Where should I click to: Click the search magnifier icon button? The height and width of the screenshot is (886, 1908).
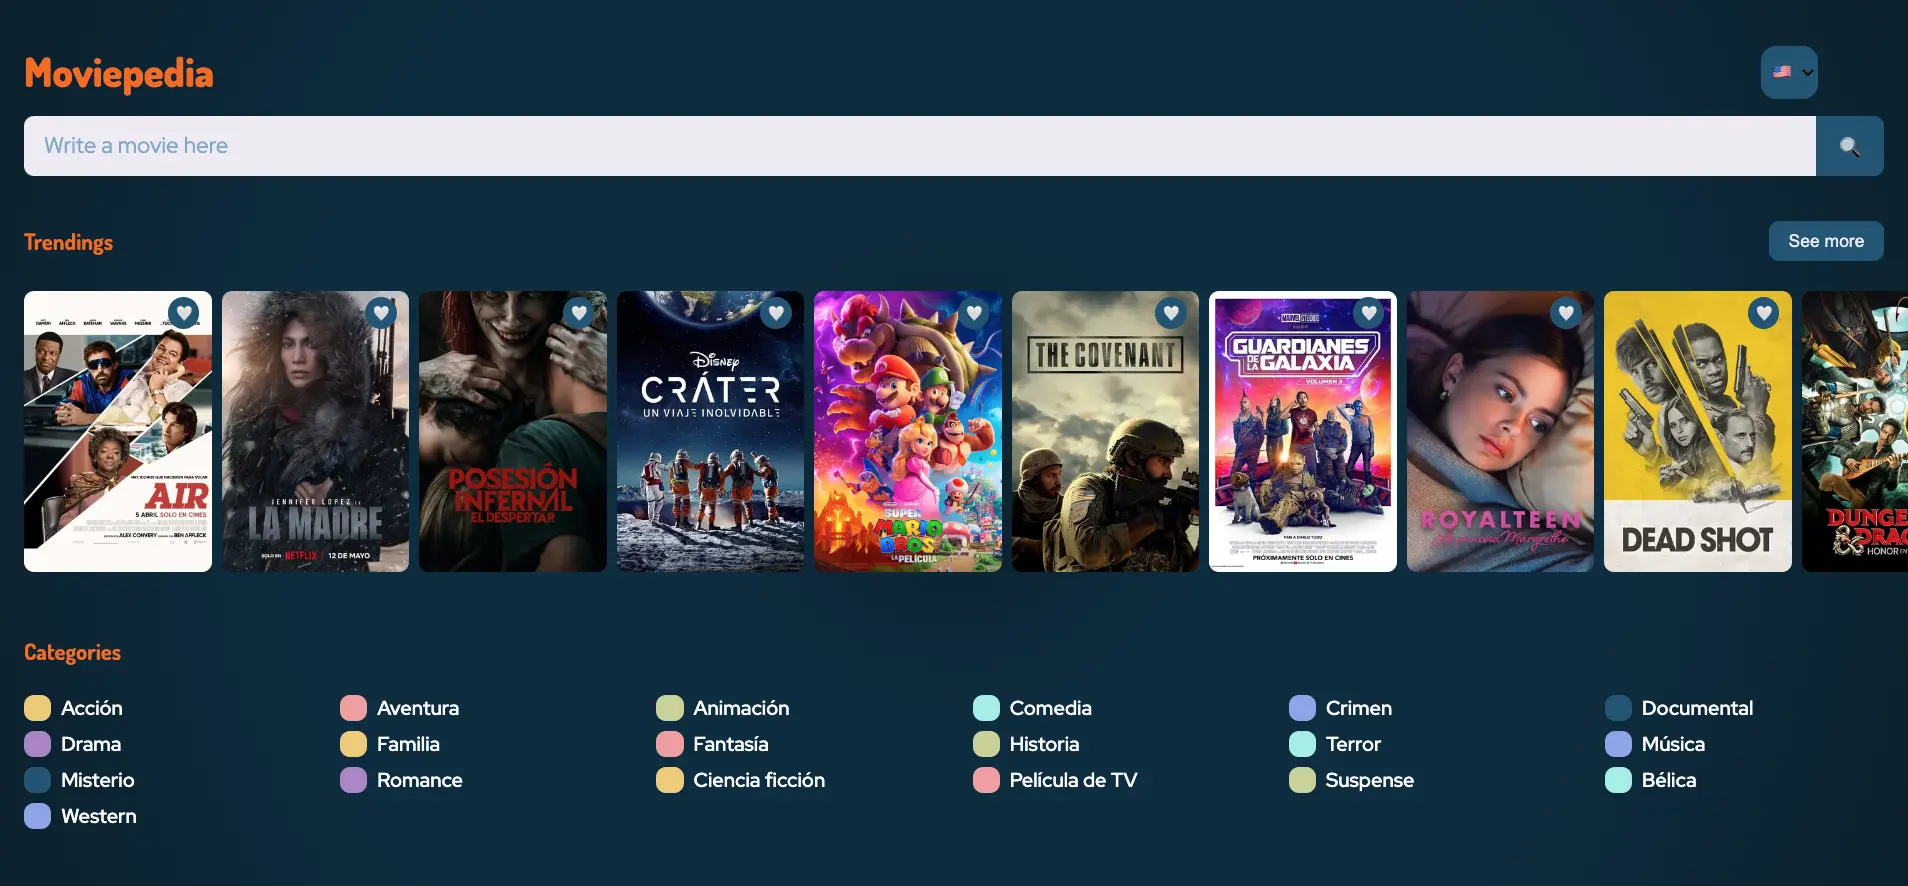(x=1850, y=146)
